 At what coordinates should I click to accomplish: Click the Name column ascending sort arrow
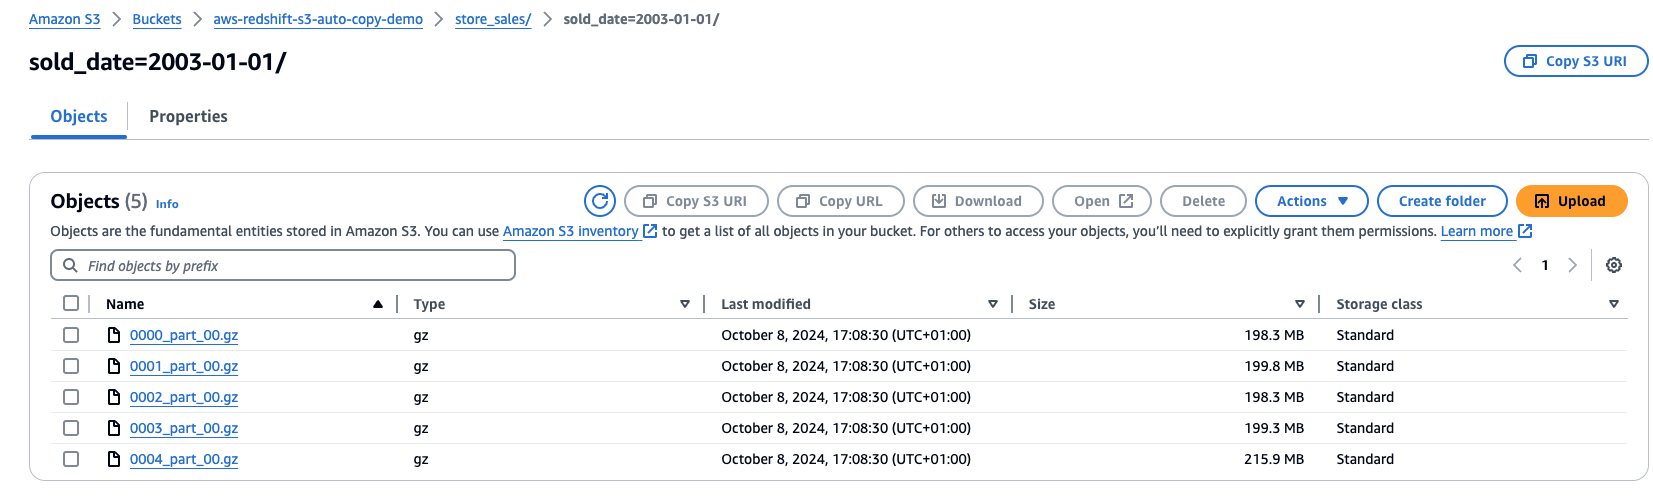[378, 304]
